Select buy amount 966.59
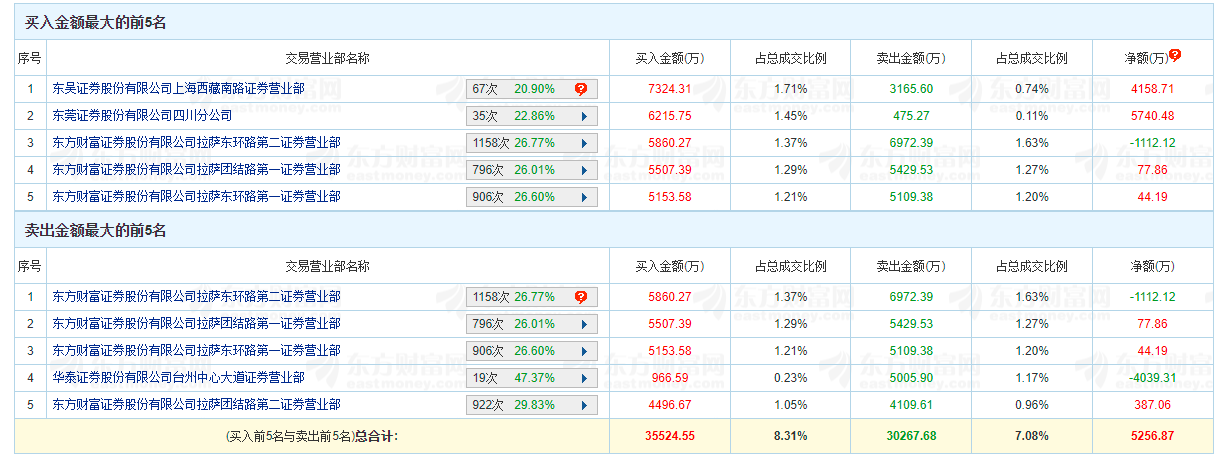1220x457 pixels. (x=670, y=378)
